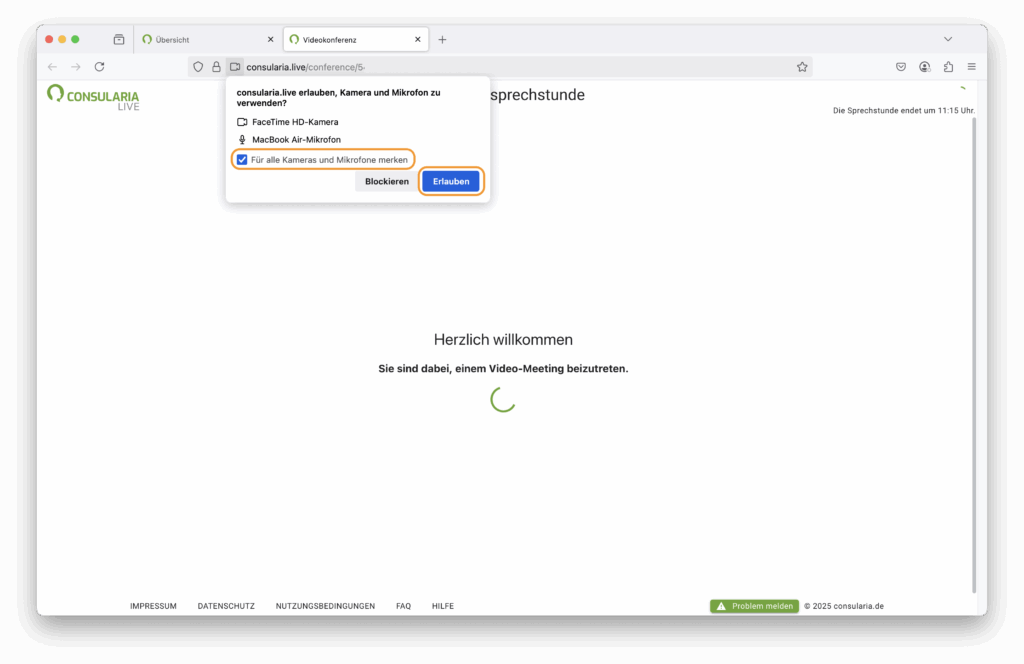Switch to the Übersicht tab
This screenshot has width=1024, height=664.
tap(206, 39)
